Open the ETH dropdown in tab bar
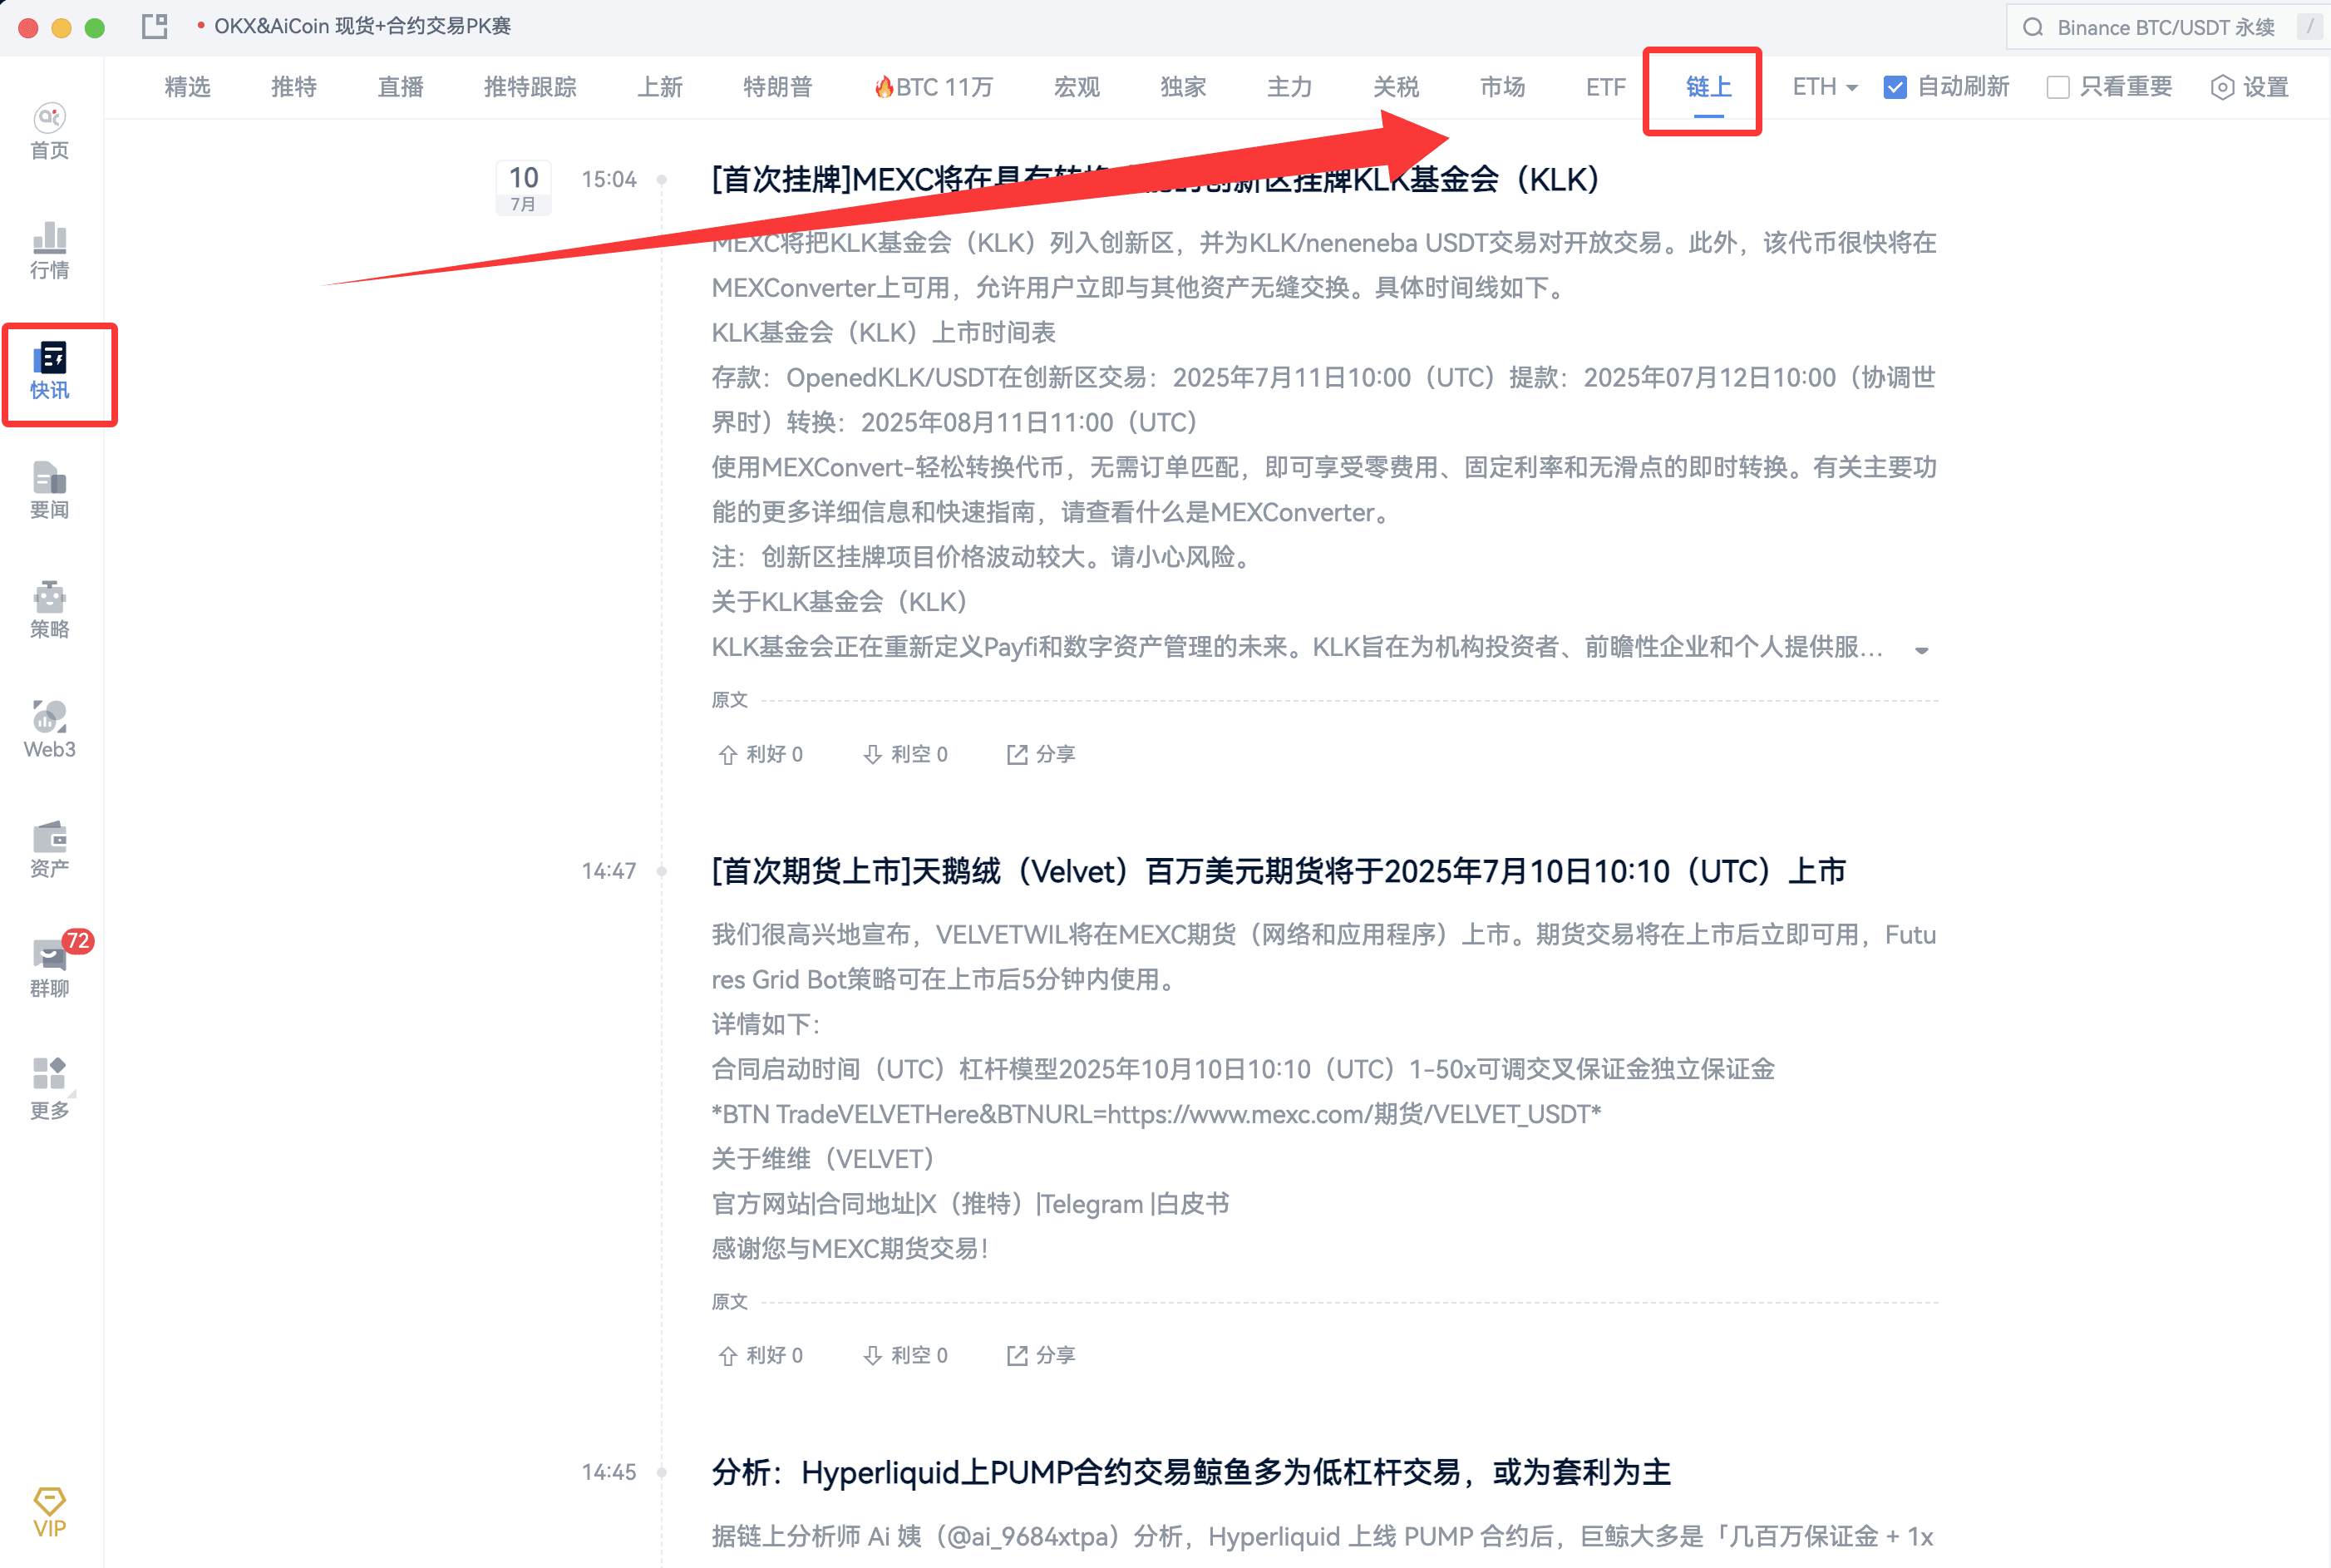 [x=1825, y=87]
